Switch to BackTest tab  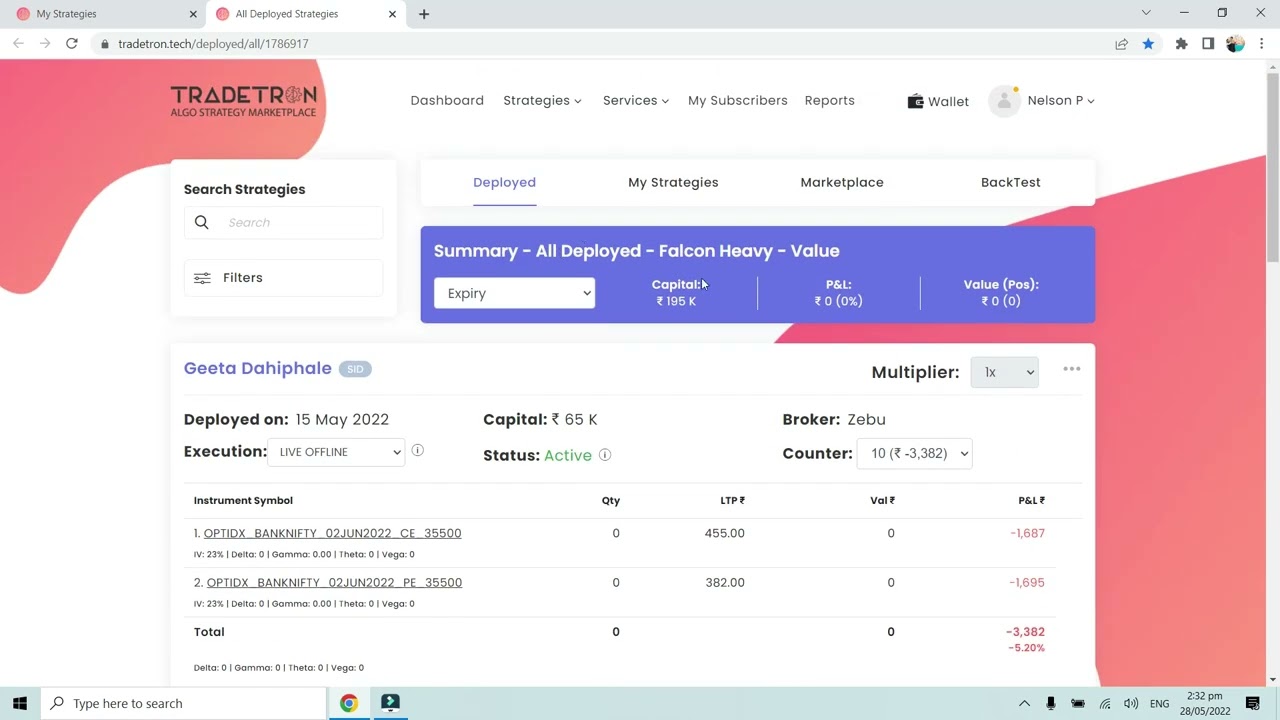click(1011, 182)
